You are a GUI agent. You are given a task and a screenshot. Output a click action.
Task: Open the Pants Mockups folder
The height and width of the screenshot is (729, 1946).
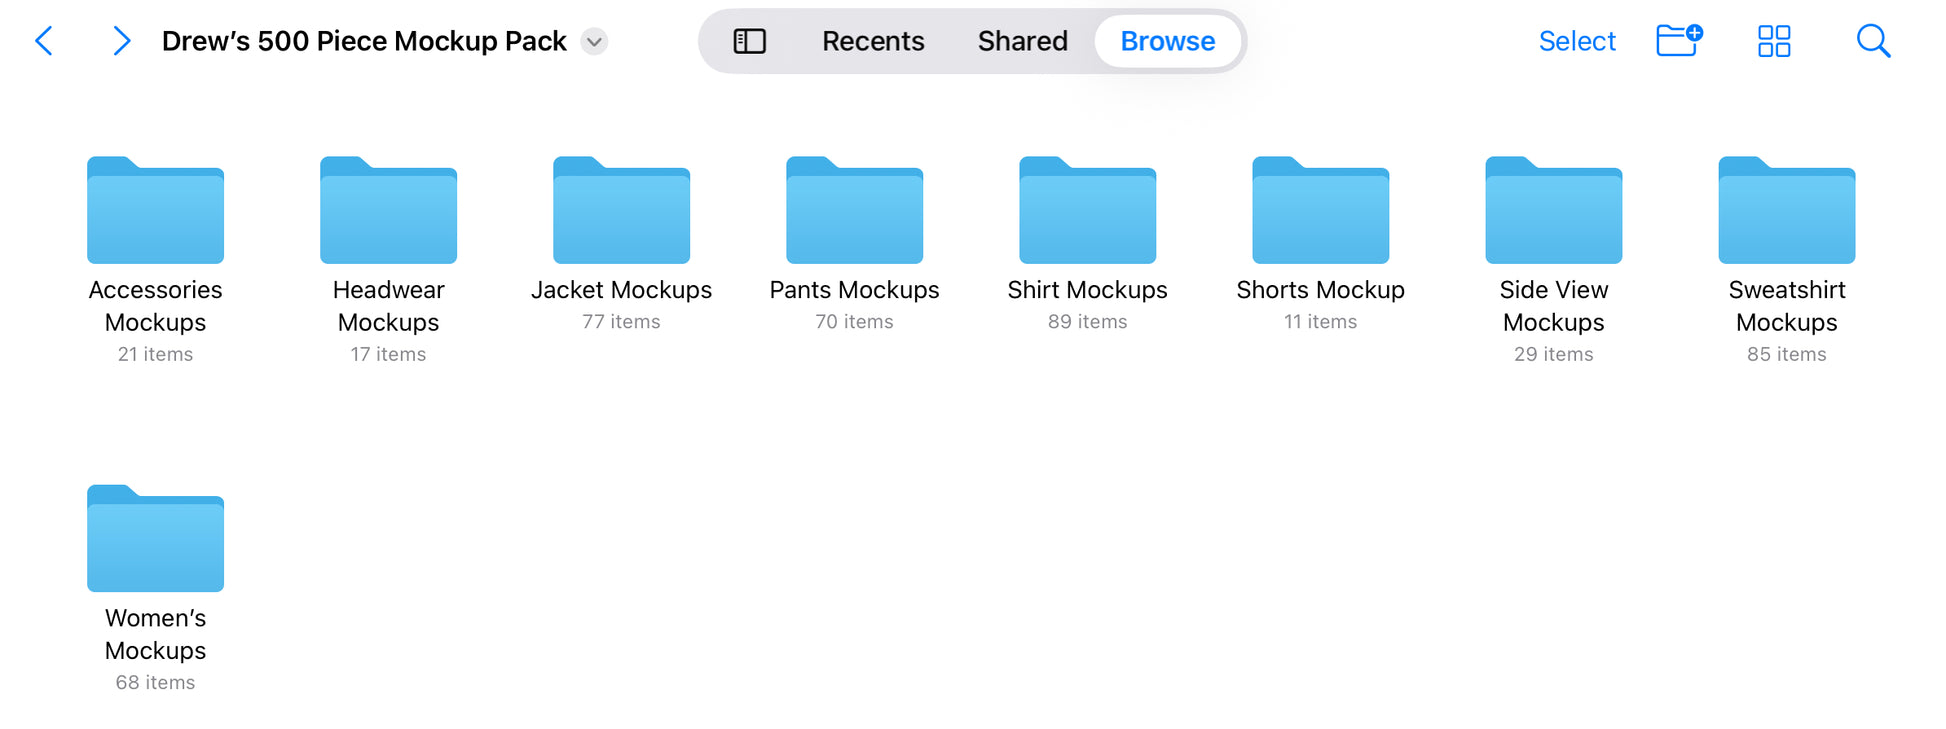point(854,211)
